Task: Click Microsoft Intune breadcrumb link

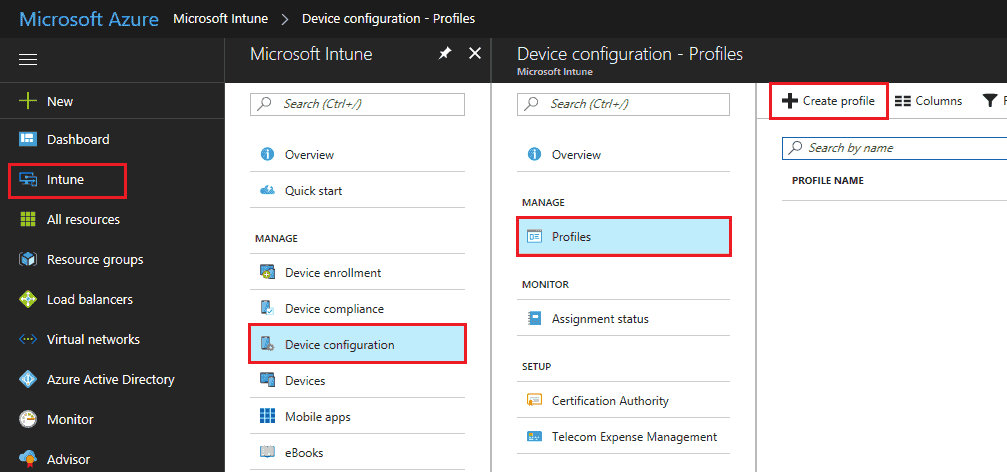Action: 220,18
